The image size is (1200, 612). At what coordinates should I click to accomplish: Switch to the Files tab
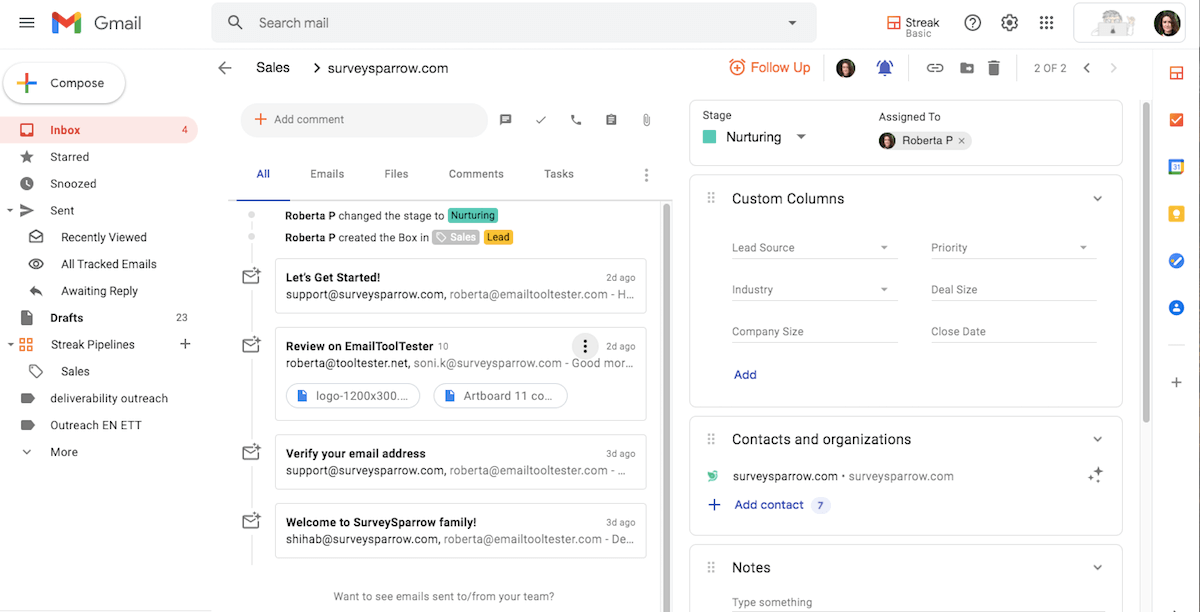396,174
